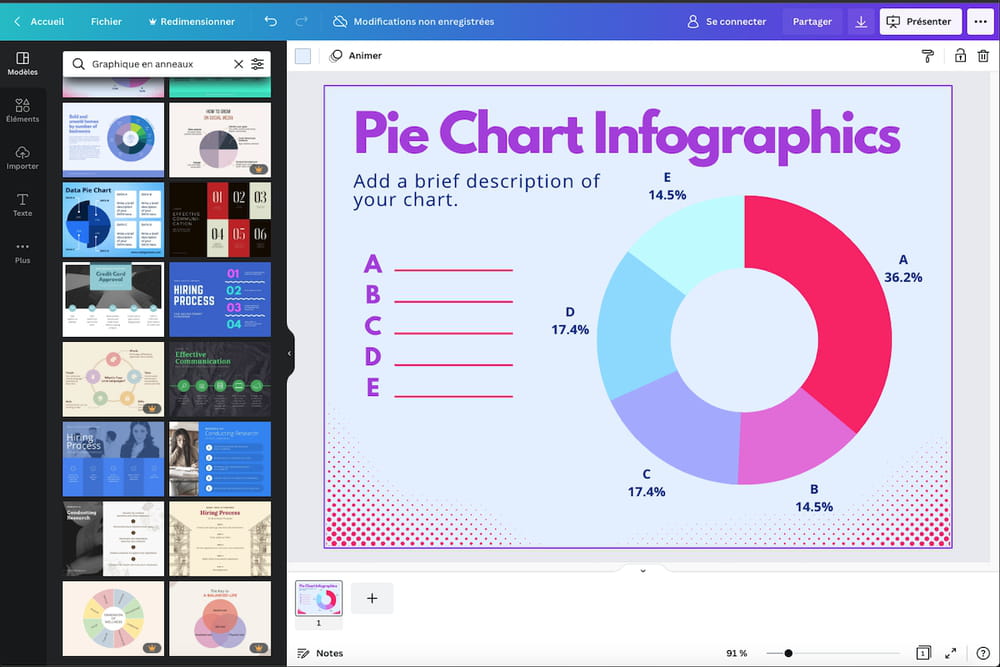Click the download icon in top bar

pyautogui.click(x=861, y=21)
